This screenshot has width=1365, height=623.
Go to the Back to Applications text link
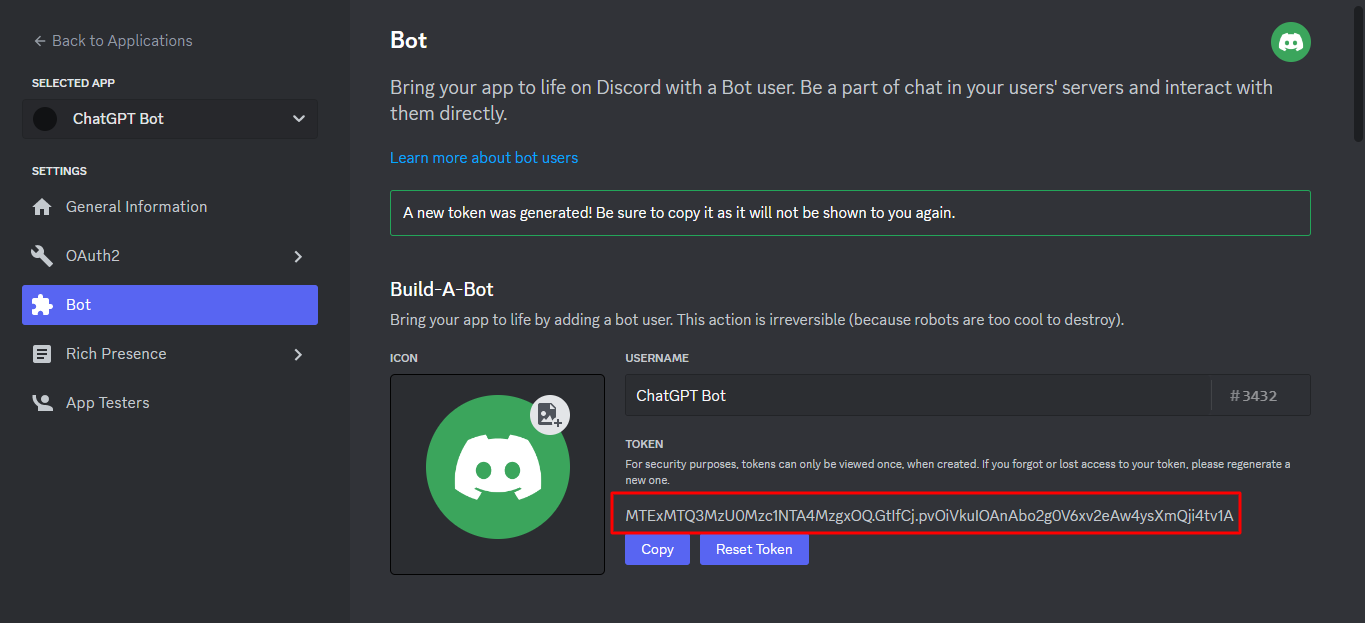tap(122, 41)
